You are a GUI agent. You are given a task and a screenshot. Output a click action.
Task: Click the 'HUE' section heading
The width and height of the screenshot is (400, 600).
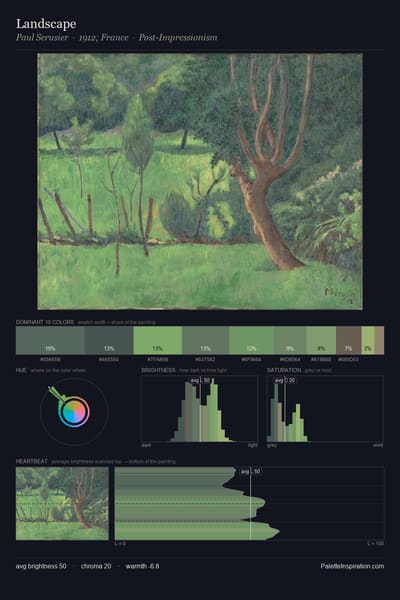tap(21, 370)
